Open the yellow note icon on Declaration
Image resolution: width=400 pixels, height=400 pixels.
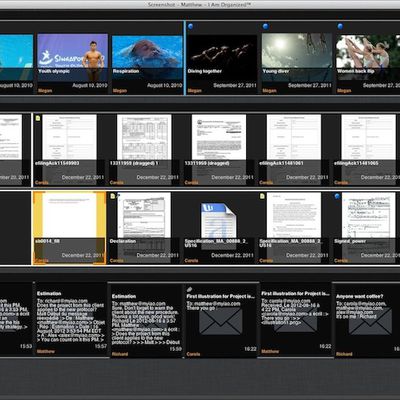point(113,196)
